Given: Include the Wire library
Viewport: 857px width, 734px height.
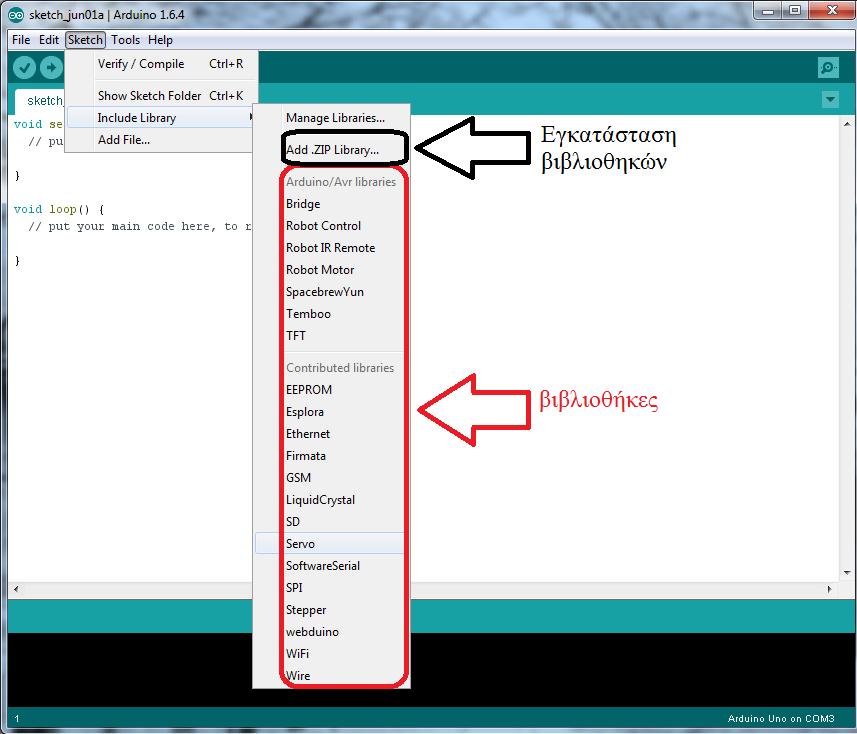Looking at the screenshot, I should [x=331, y=676].
